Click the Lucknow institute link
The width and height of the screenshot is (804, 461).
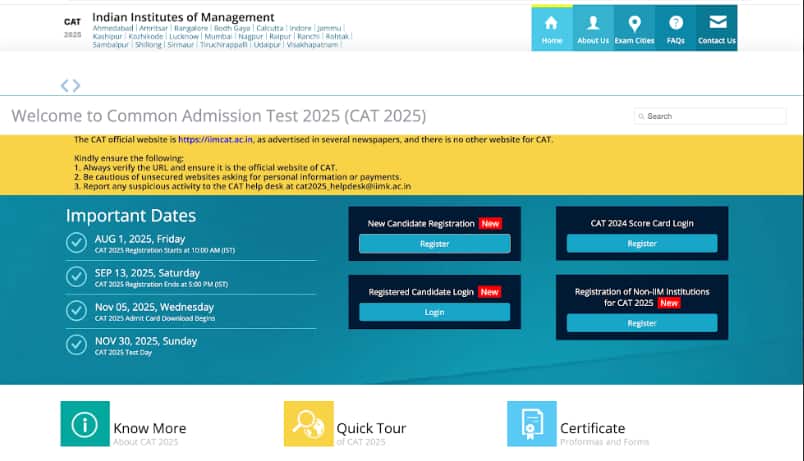(184, 36)
